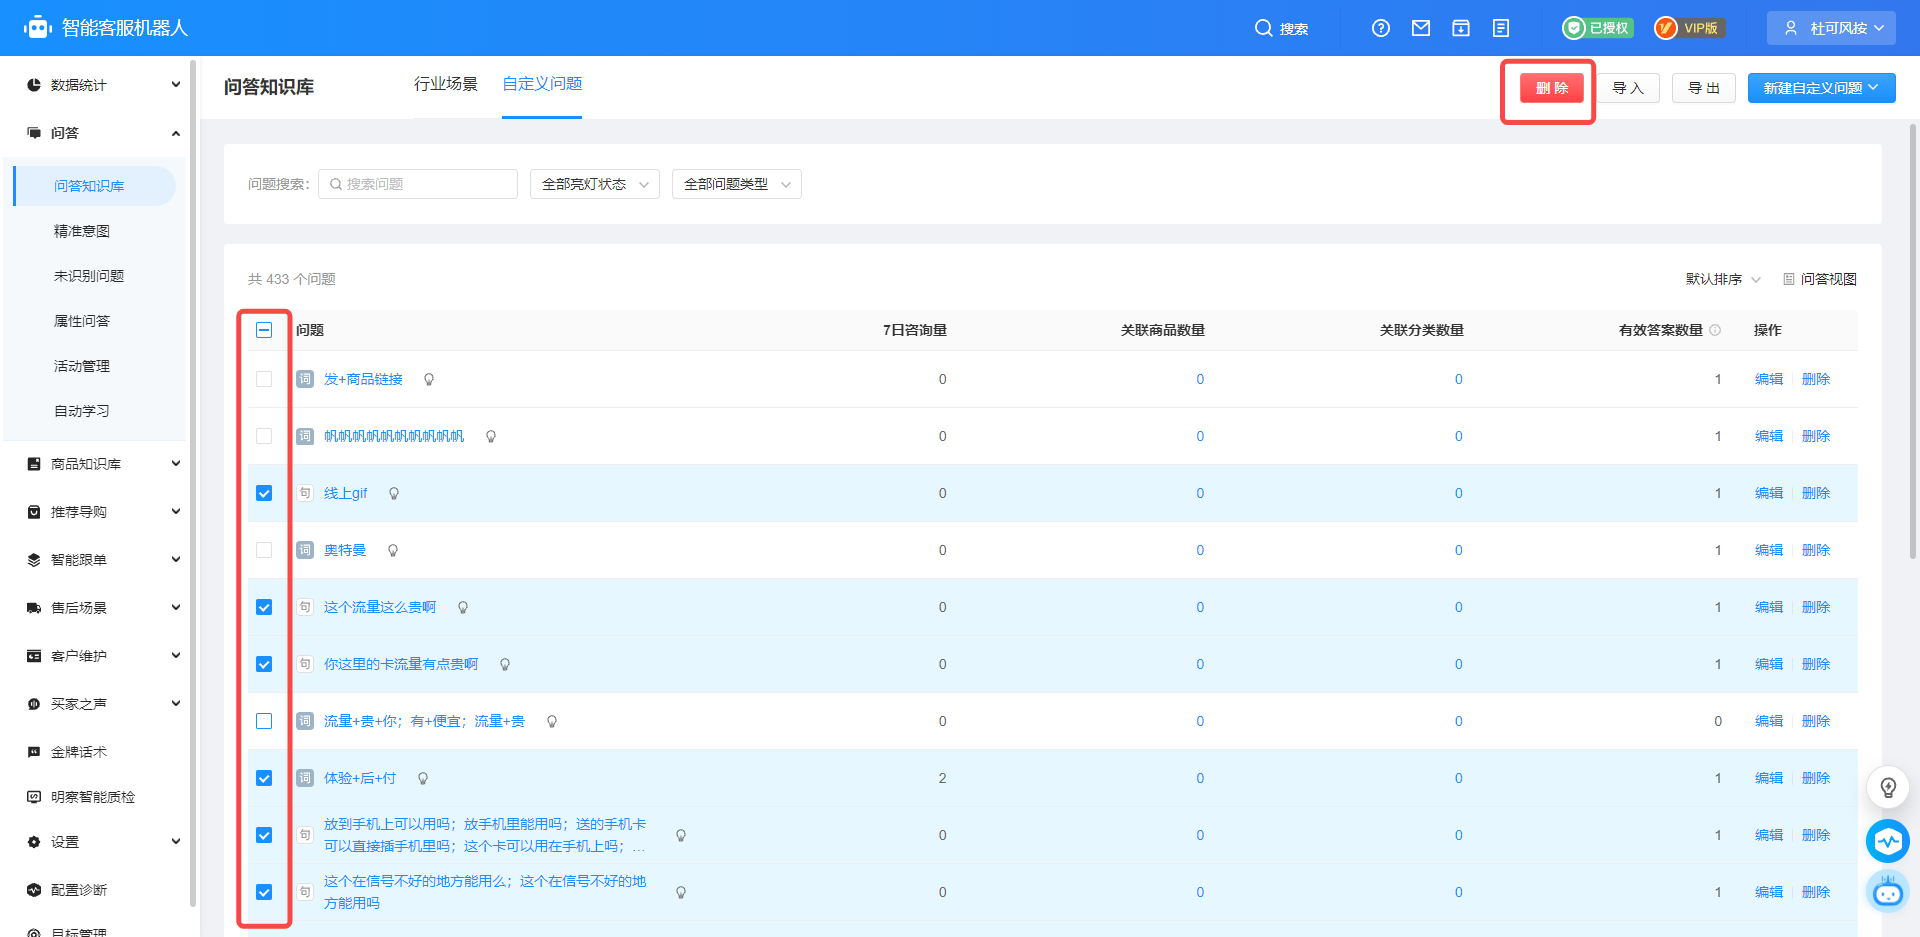
Task: Click the red 删除 batch delete button
Action: tap(1552, 88)
